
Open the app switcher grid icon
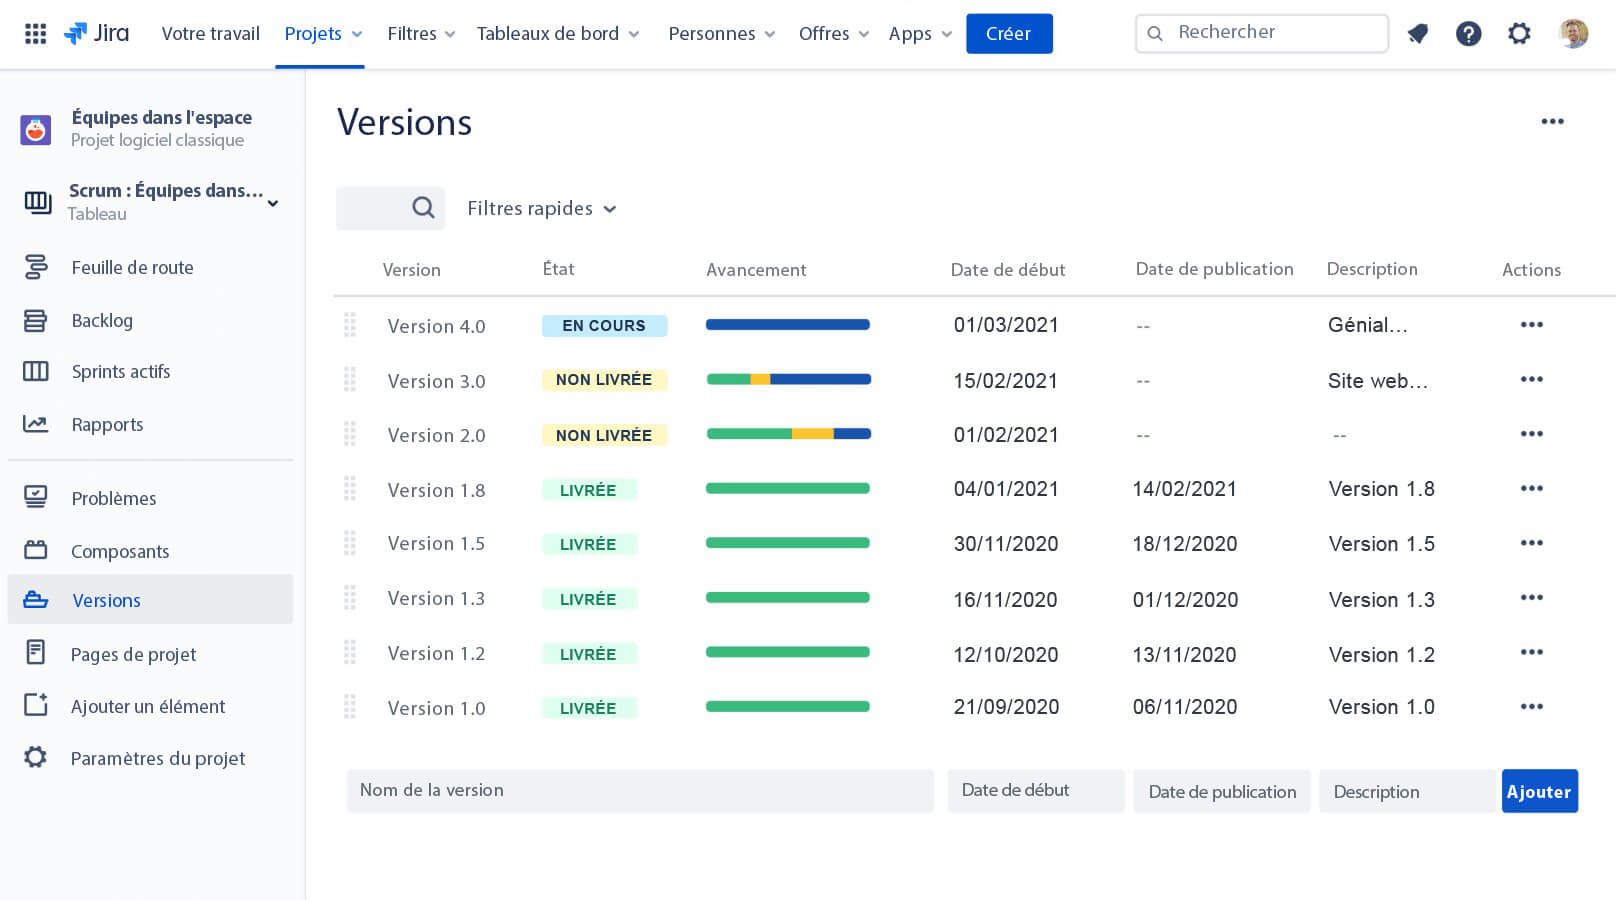pyautogui.click(x=35, y=34)
